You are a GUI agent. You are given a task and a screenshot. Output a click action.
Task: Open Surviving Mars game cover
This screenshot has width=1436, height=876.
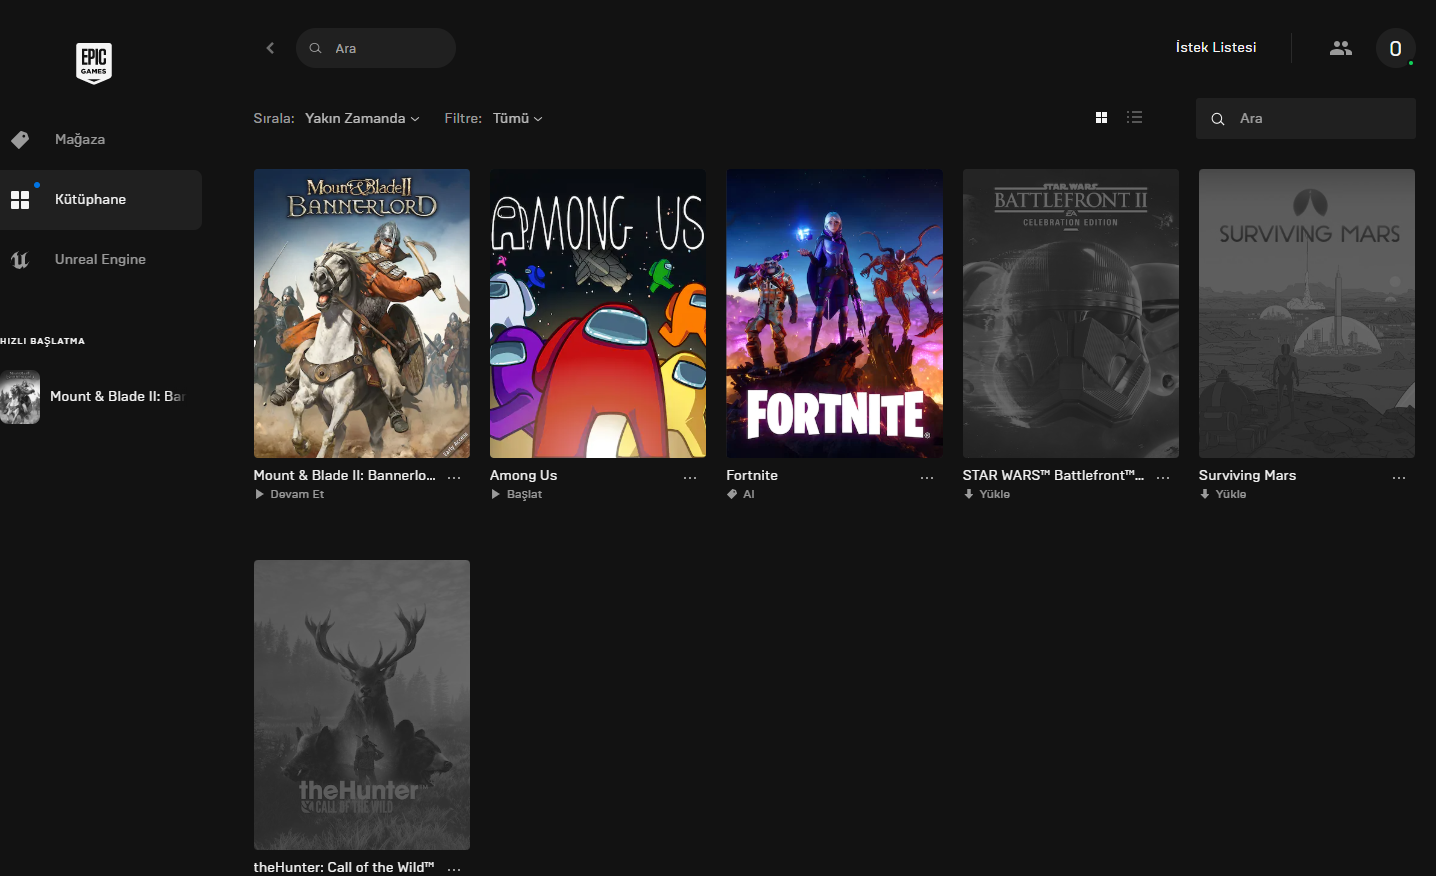[x=1307, y=313]
